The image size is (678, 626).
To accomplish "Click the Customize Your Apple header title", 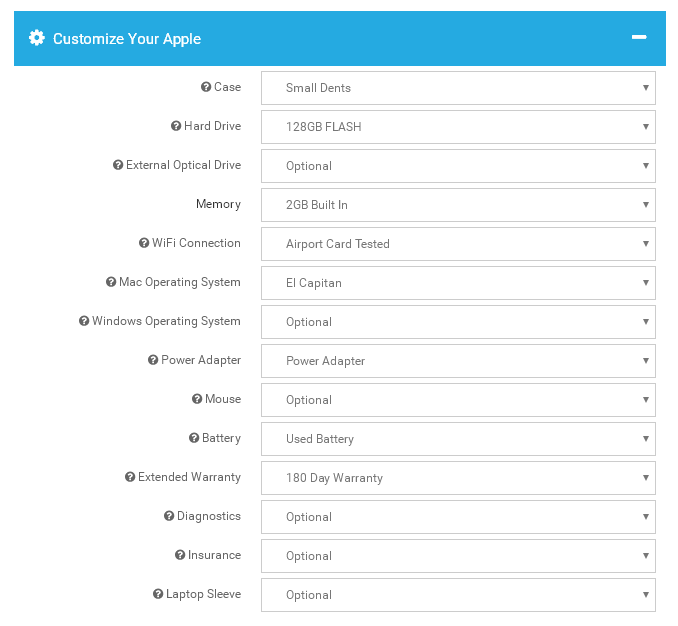I will tap(127, 38).
